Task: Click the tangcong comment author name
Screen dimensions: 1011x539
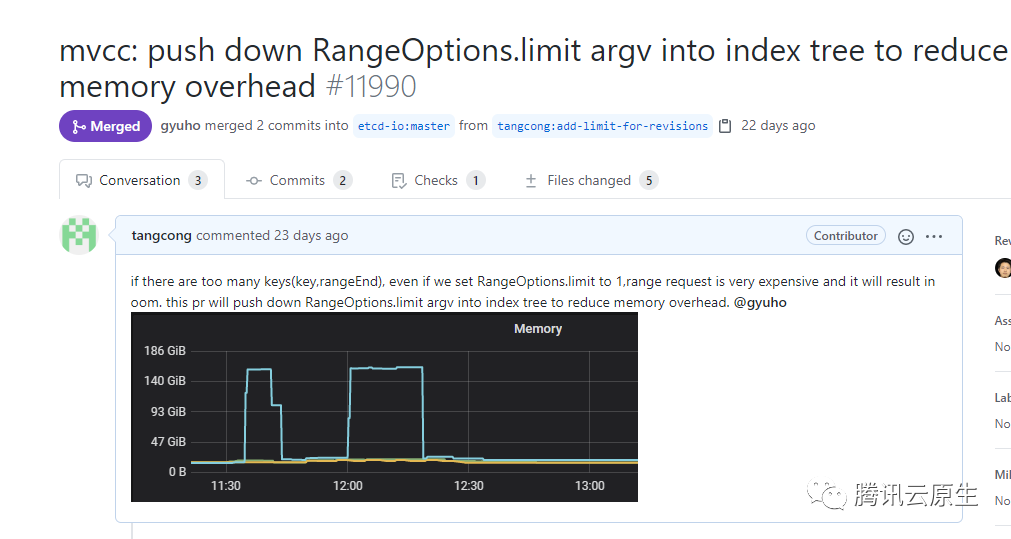Action: tap(161, 236)
